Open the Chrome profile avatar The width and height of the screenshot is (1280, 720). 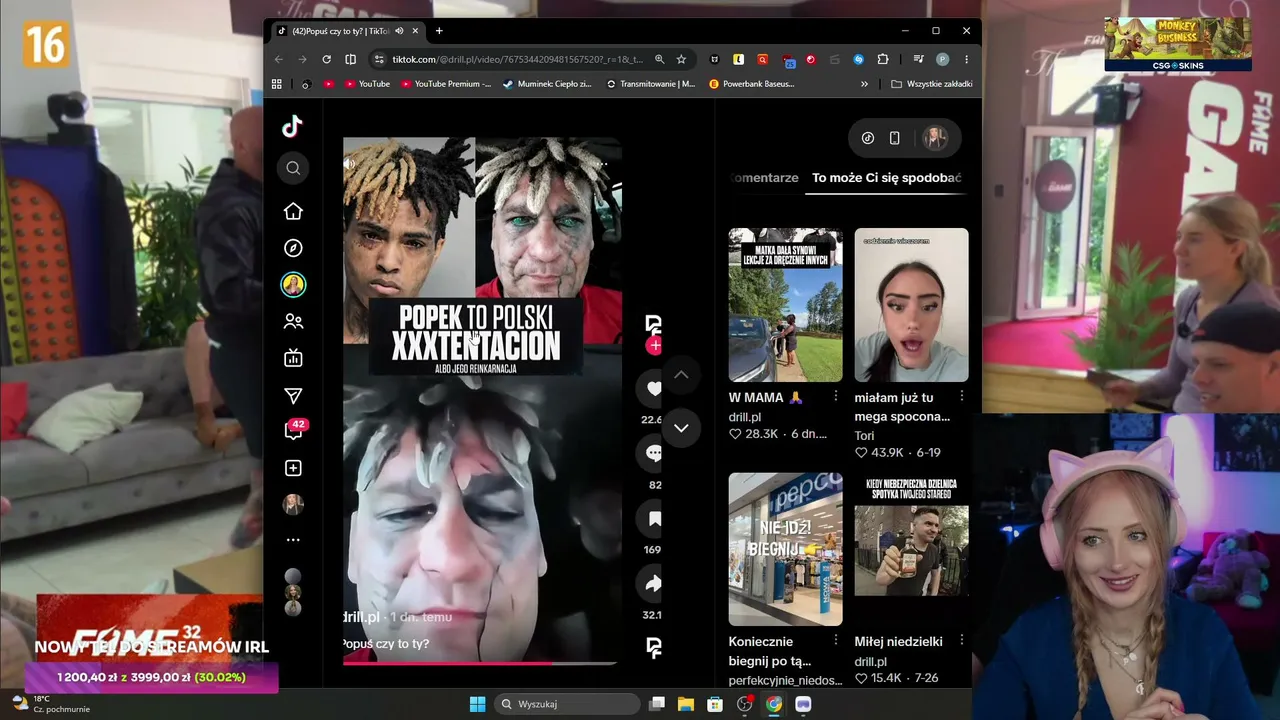[942, 59]
